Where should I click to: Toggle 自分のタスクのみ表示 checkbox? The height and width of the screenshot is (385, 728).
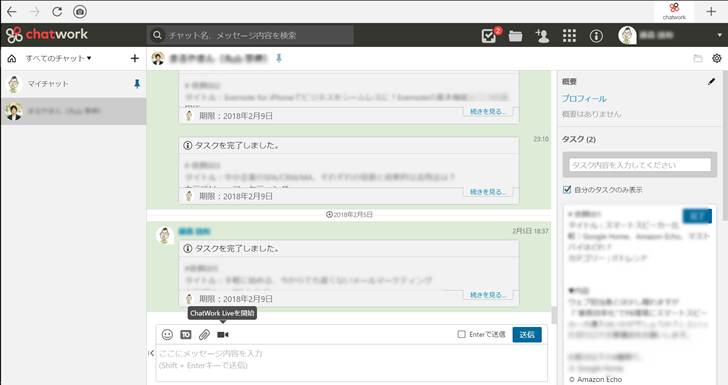pos(566,189)
